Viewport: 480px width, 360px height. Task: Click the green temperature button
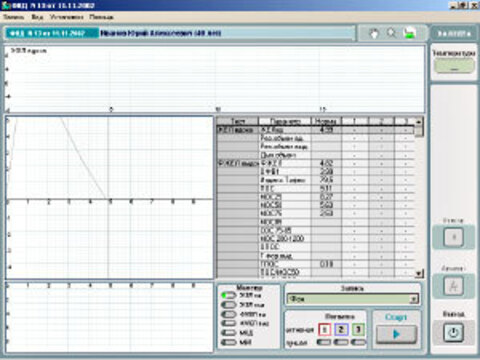coord(454,66)
